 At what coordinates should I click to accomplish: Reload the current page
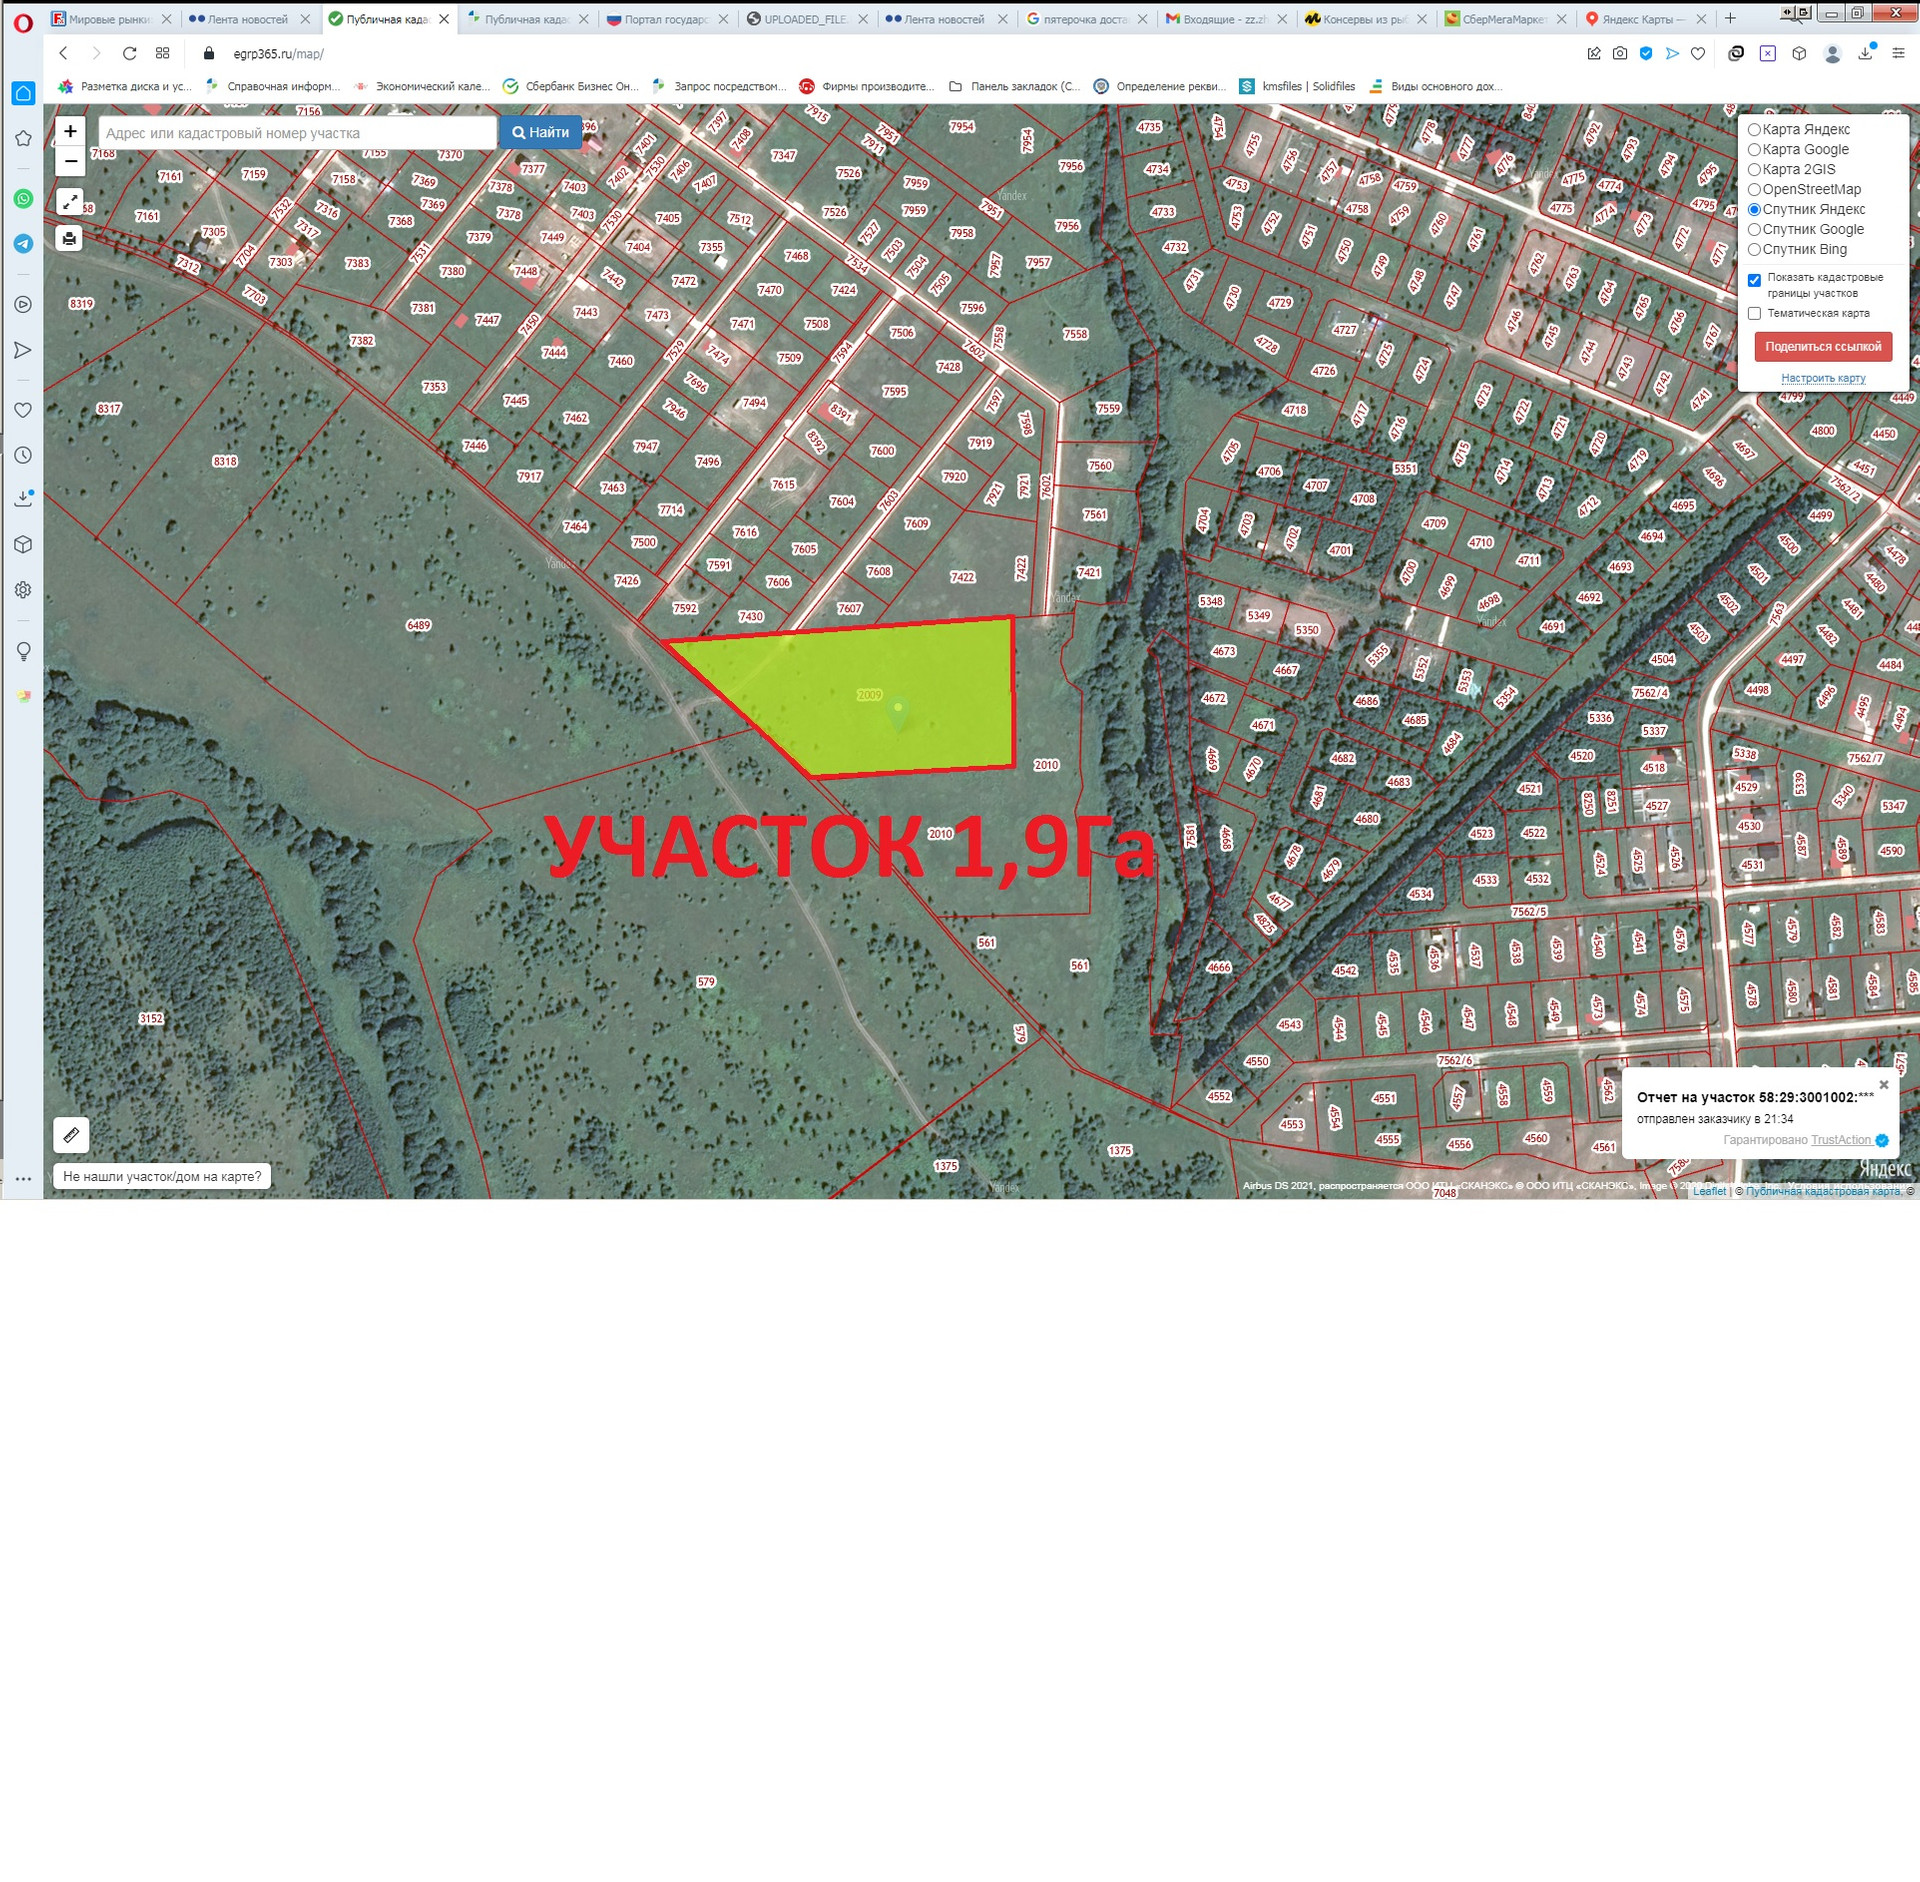[x=129, y=54]
